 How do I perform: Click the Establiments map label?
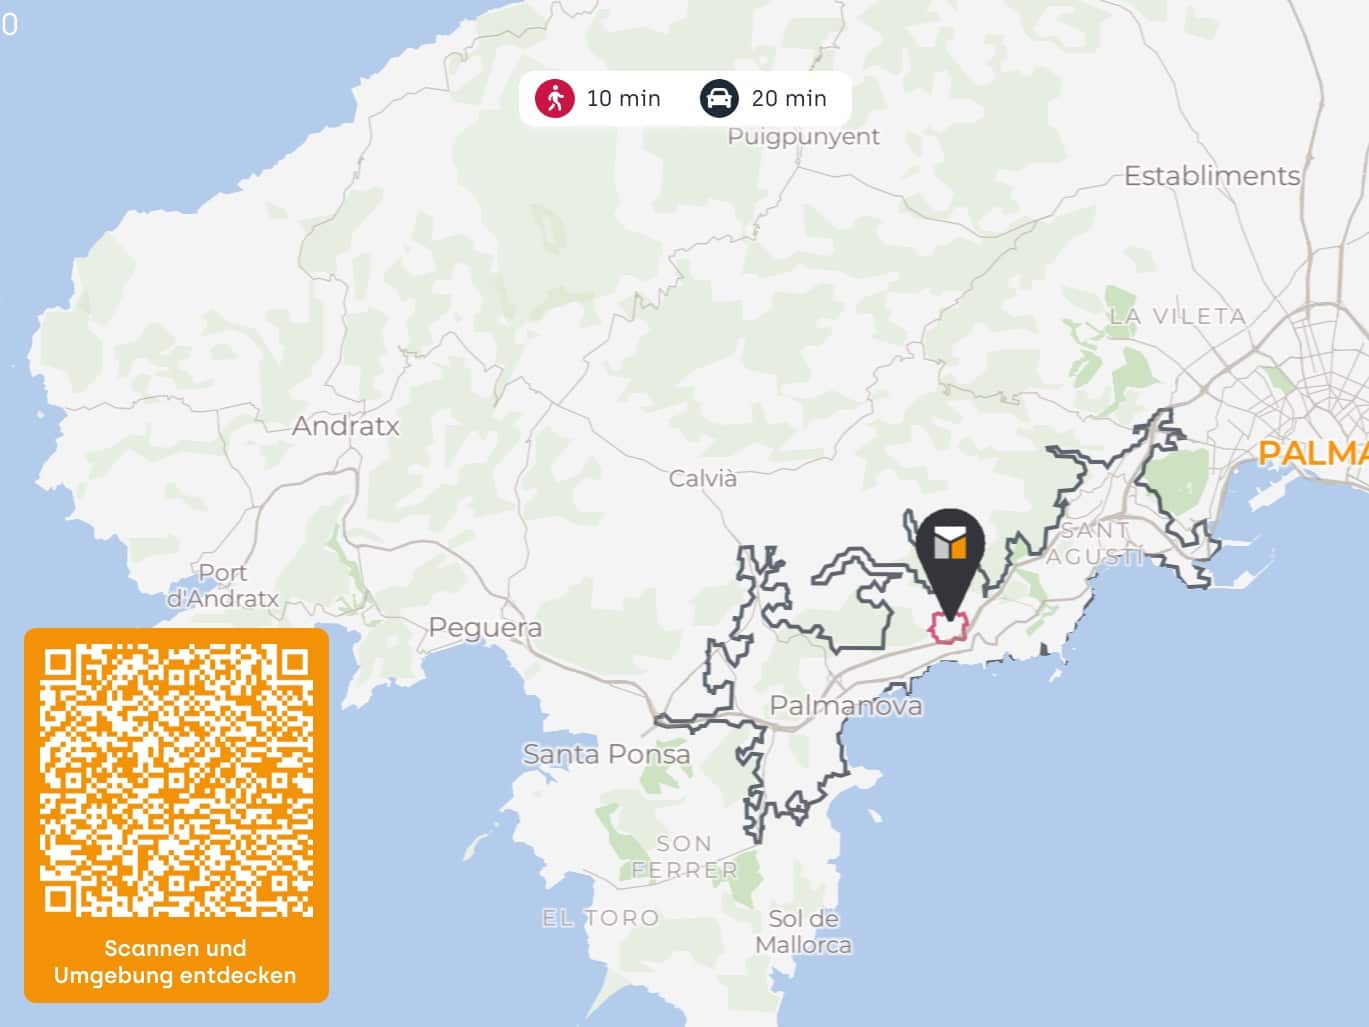click(x=1212, y=176)
